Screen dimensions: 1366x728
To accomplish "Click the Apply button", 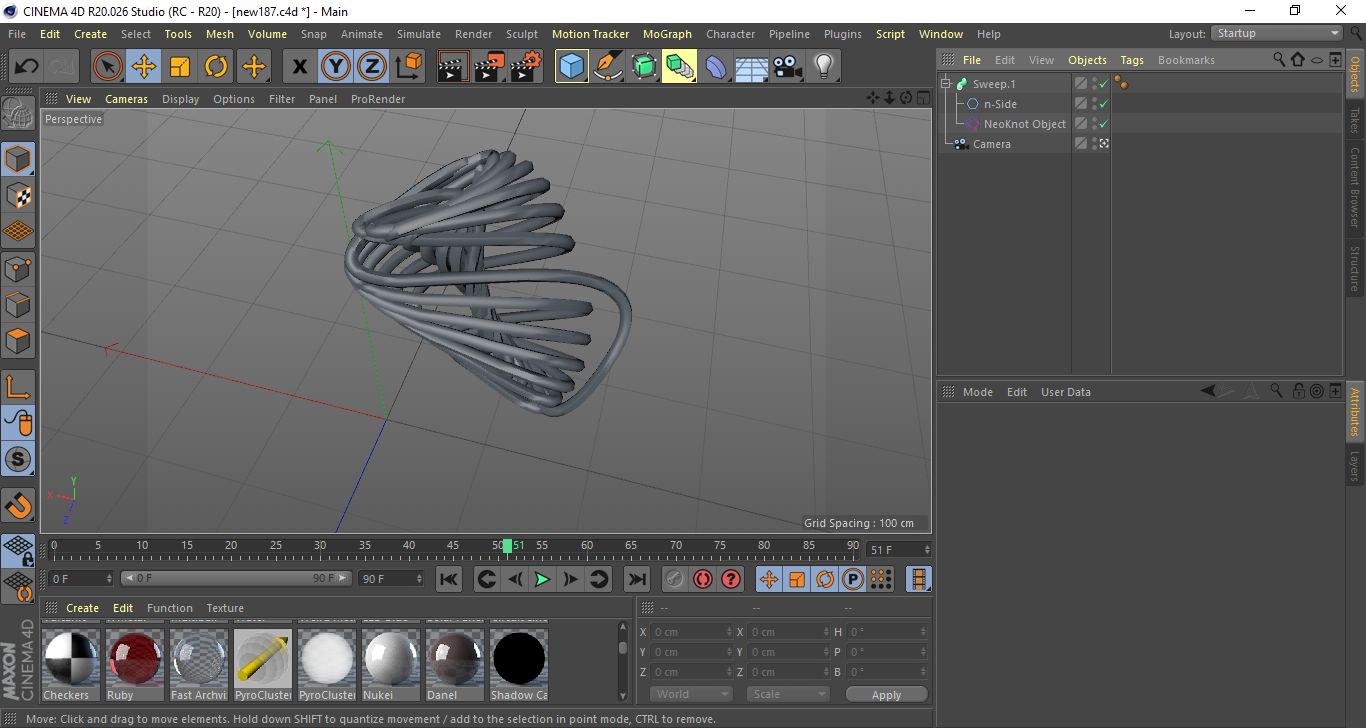I will click(886, 695).
